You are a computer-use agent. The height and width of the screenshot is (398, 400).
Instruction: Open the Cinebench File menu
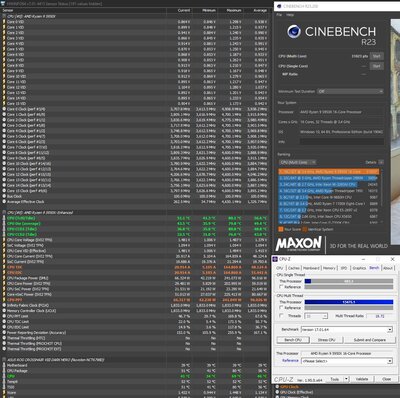click(x=279, y=15)
